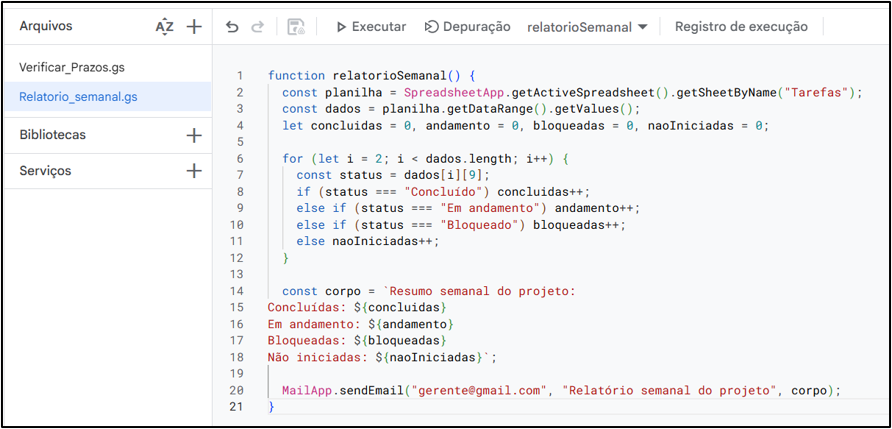Select the Relatorio_semanal.gs file
892x429 pixels.
pos(108,97)
